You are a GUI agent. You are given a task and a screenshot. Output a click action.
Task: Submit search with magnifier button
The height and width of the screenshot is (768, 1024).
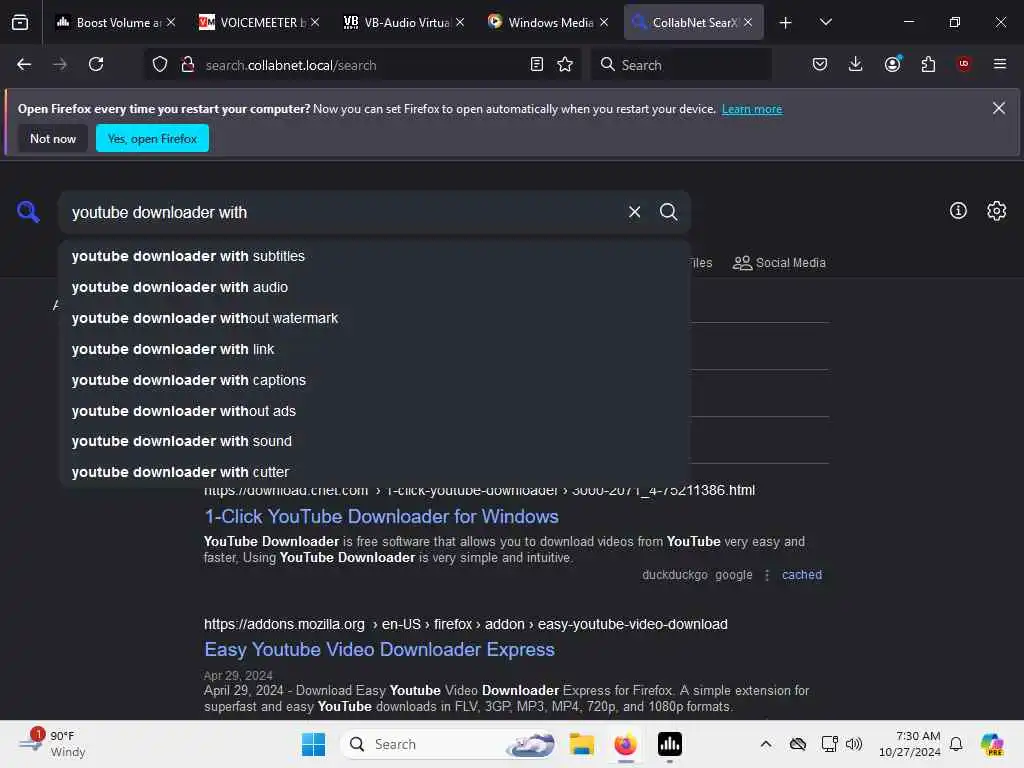(668, 212)
